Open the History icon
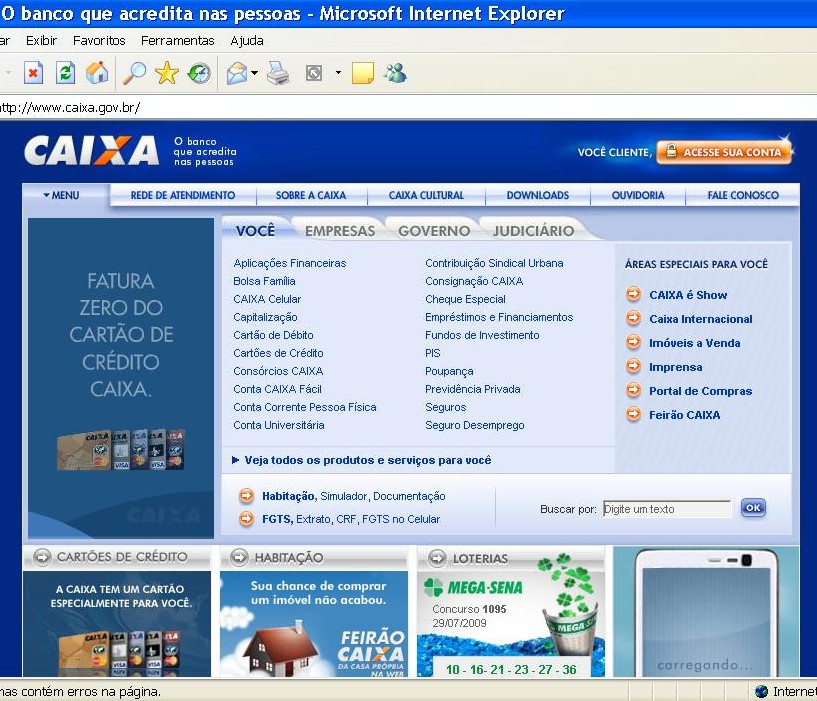817x701 pixels. point(199,73)
